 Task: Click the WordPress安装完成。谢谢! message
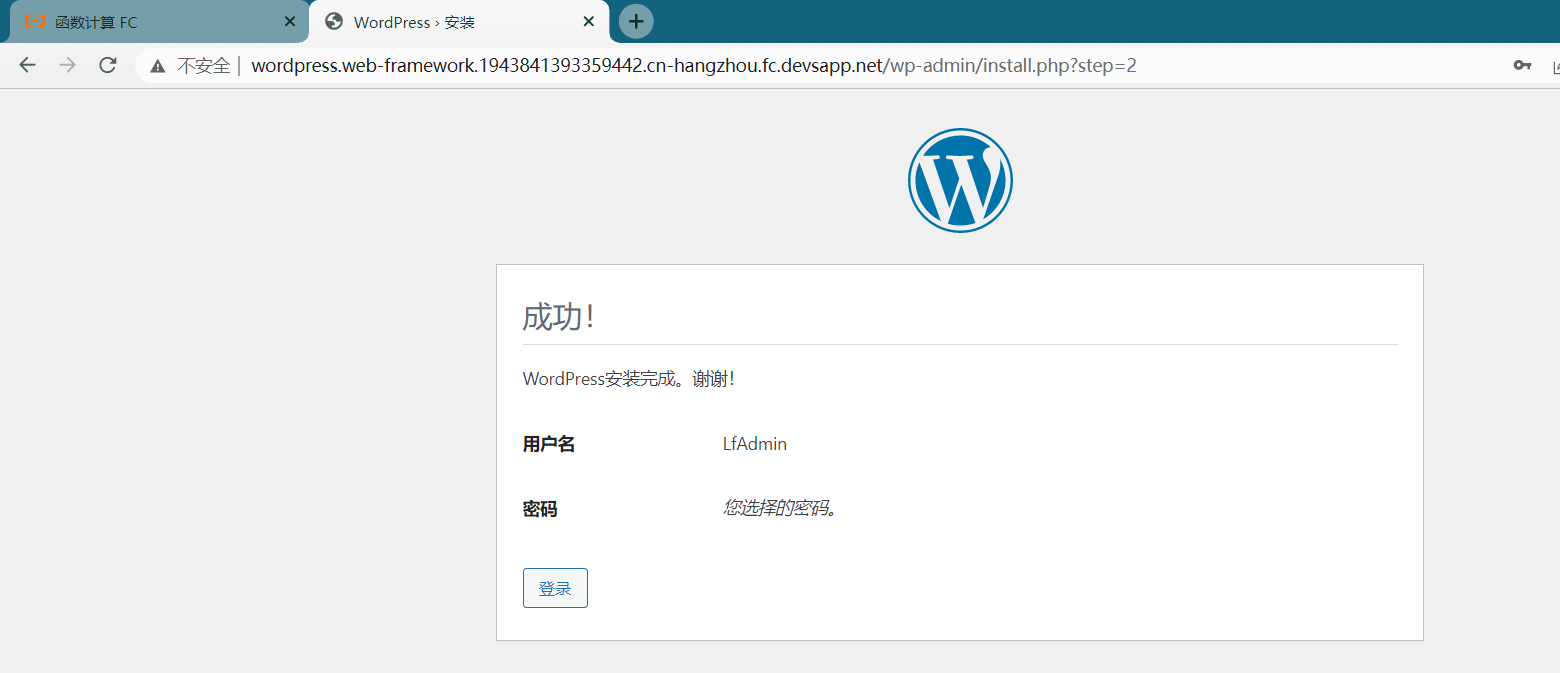click(629, 379)
